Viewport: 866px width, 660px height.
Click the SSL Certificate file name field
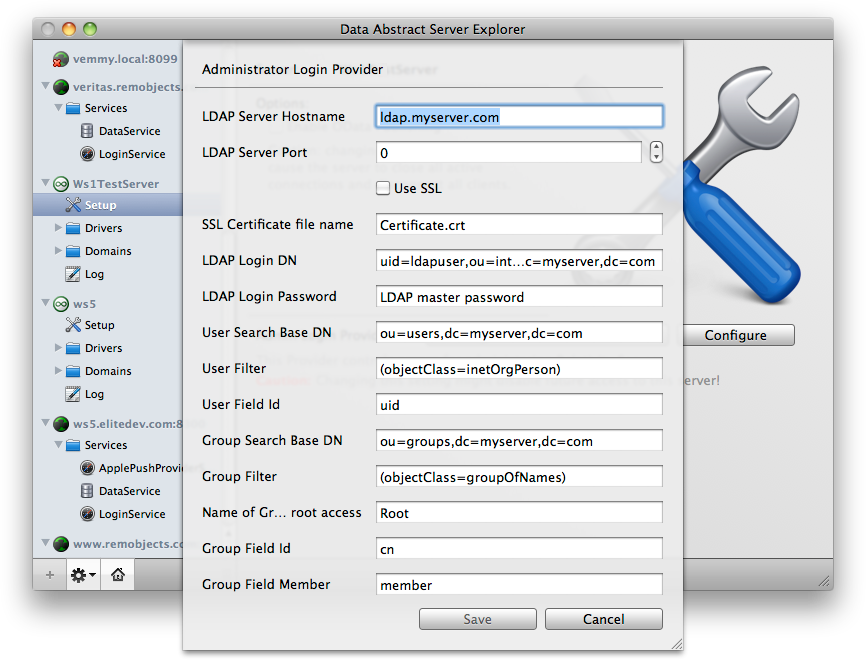(519, 225)
